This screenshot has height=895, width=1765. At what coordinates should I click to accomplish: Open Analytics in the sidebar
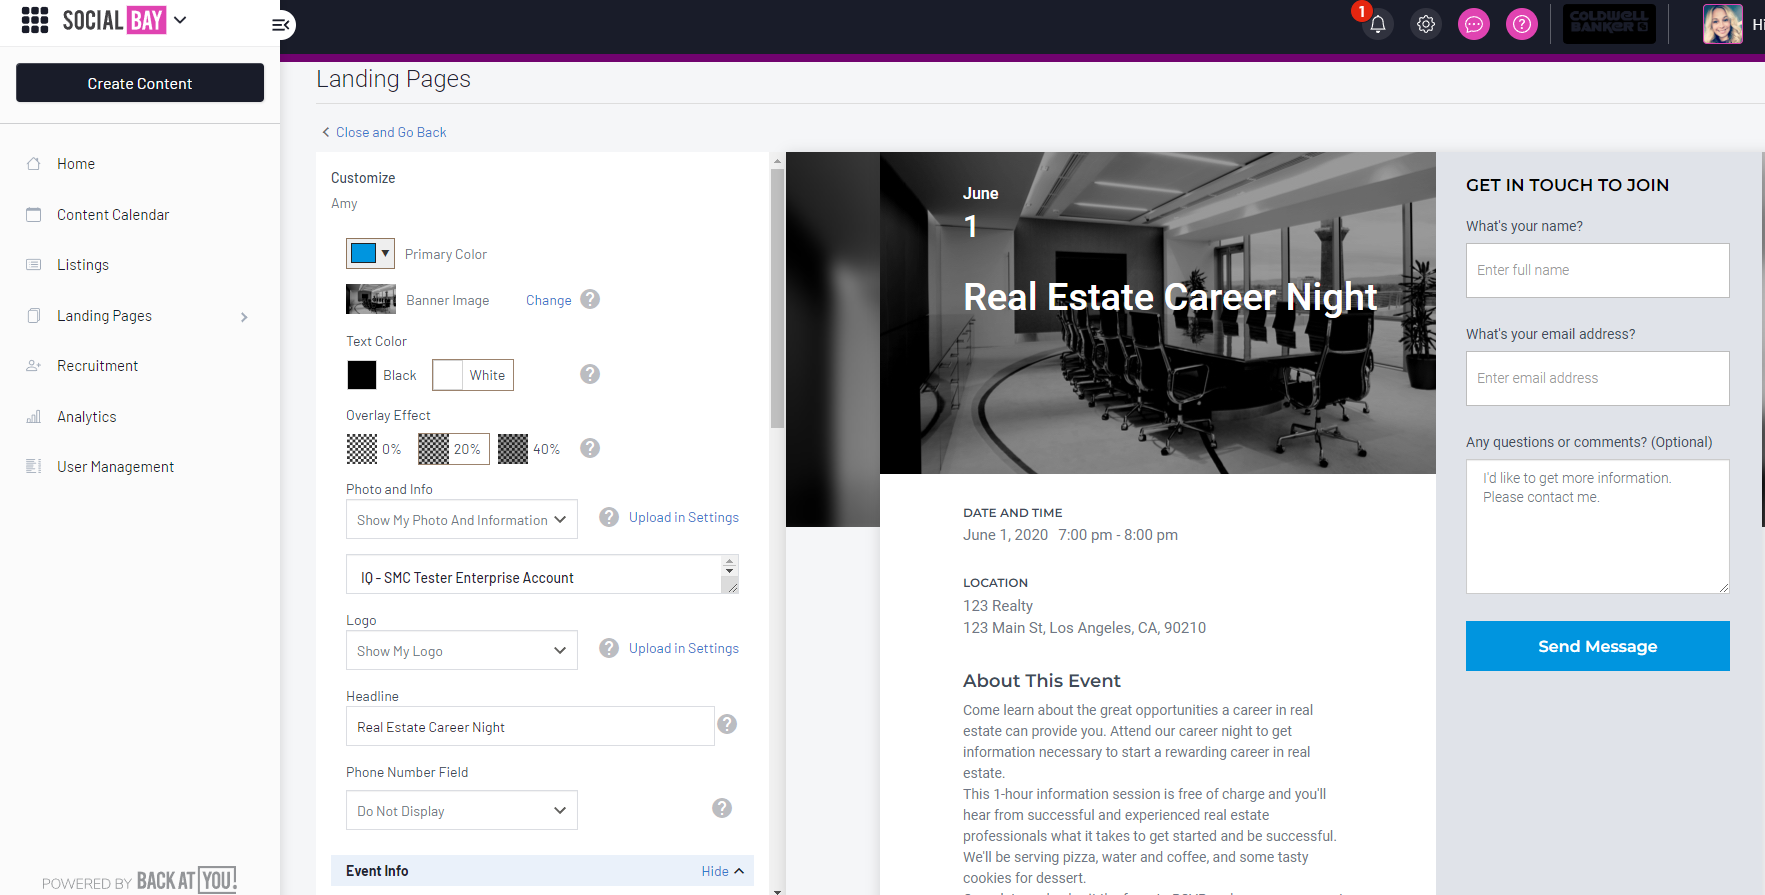point(87,417)
